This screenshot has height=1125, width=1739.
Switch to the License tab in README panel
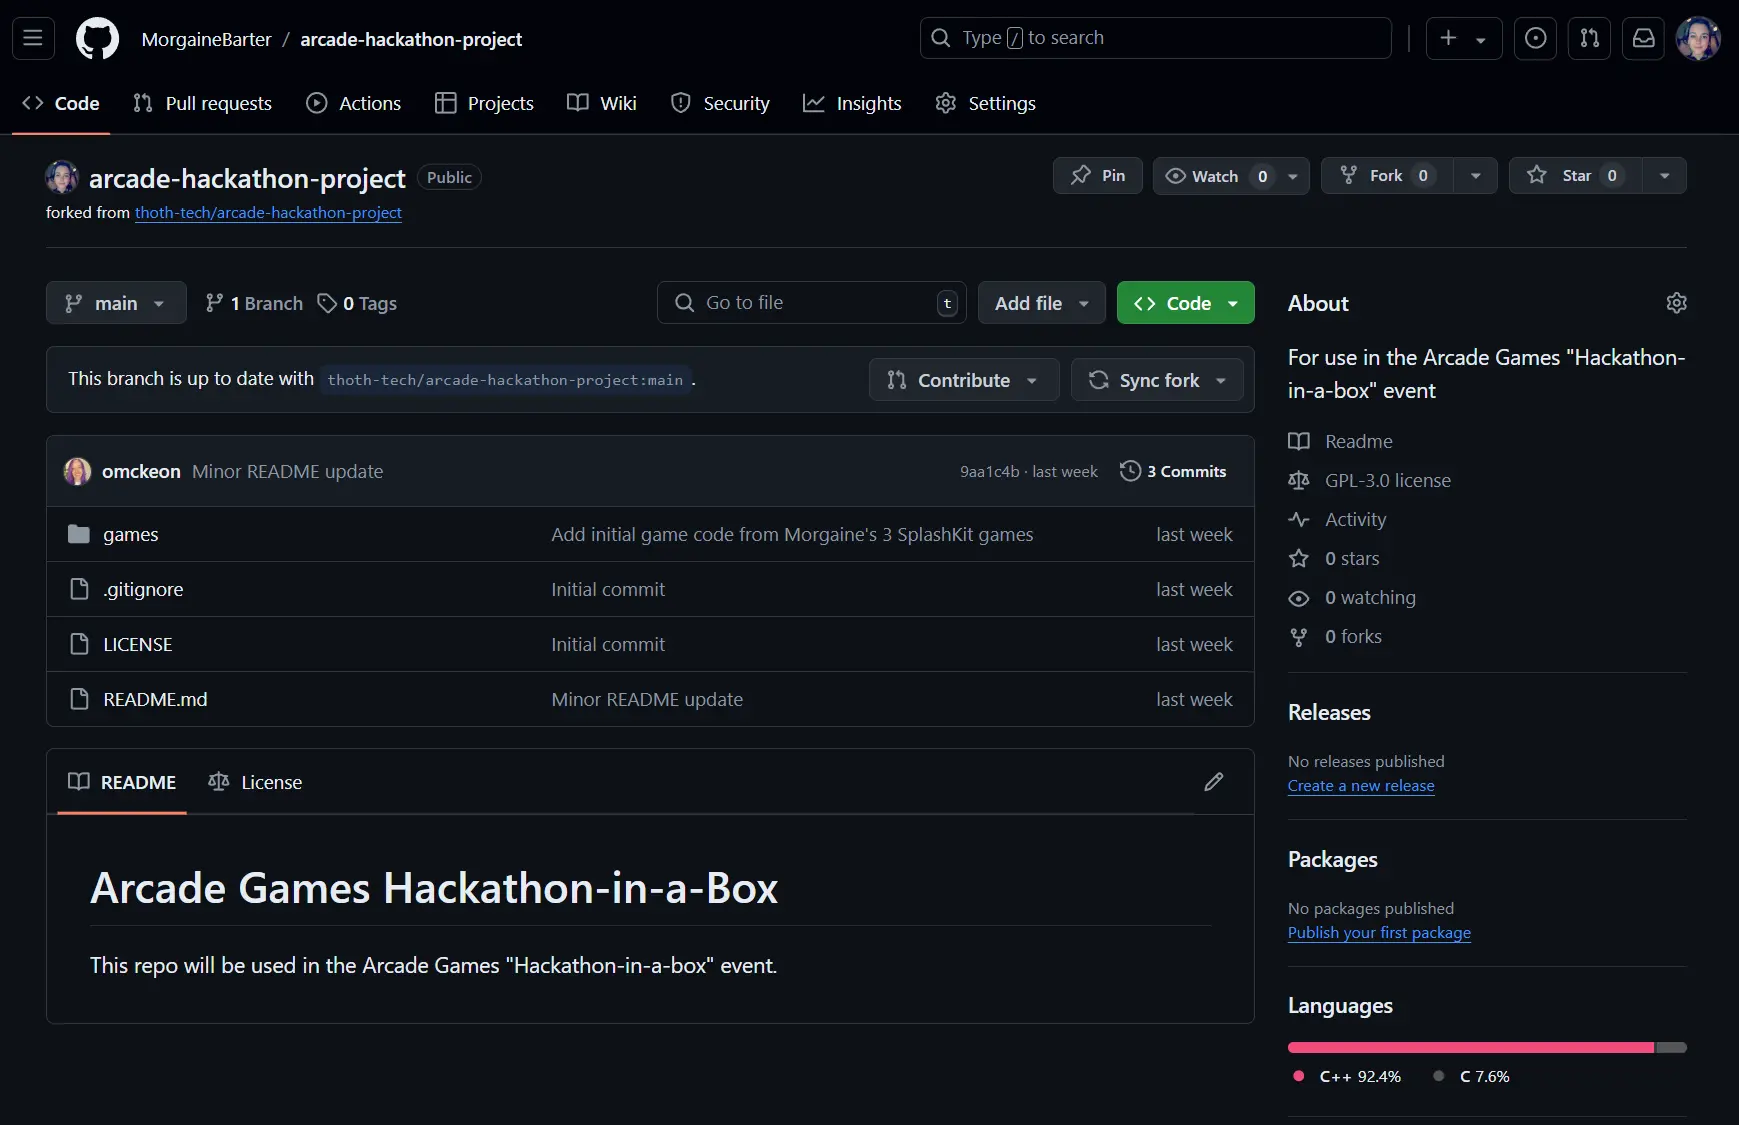[x=255, y=782]
